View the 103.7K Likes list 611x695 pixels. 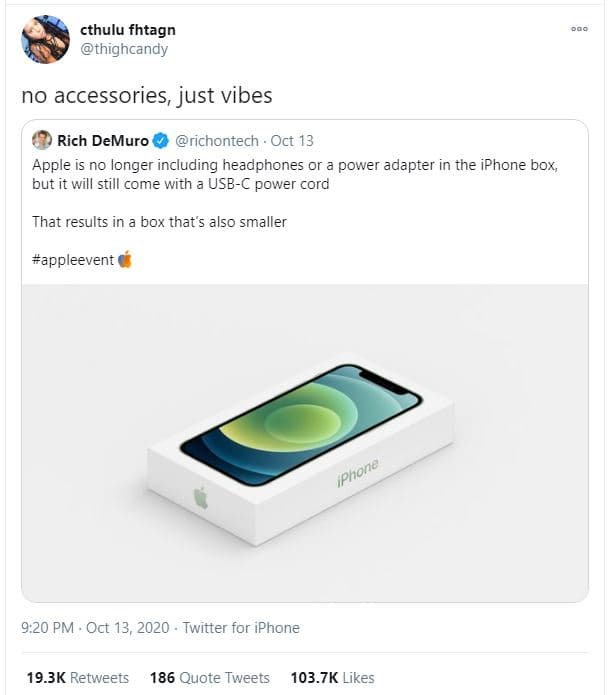click(x=332, y=677)
